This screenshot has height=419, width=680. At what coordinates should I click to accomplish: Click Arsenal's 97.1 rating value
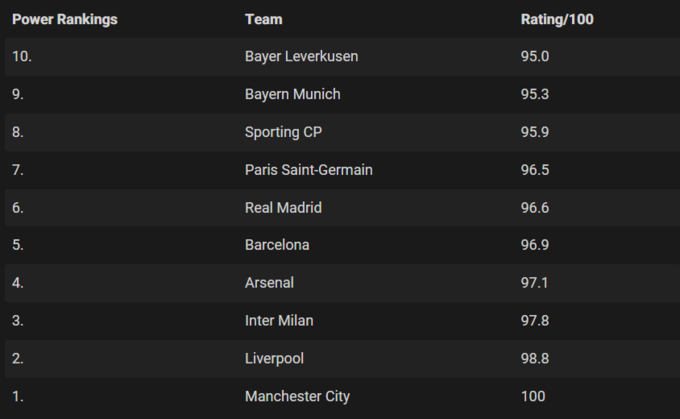click(535, 283)
